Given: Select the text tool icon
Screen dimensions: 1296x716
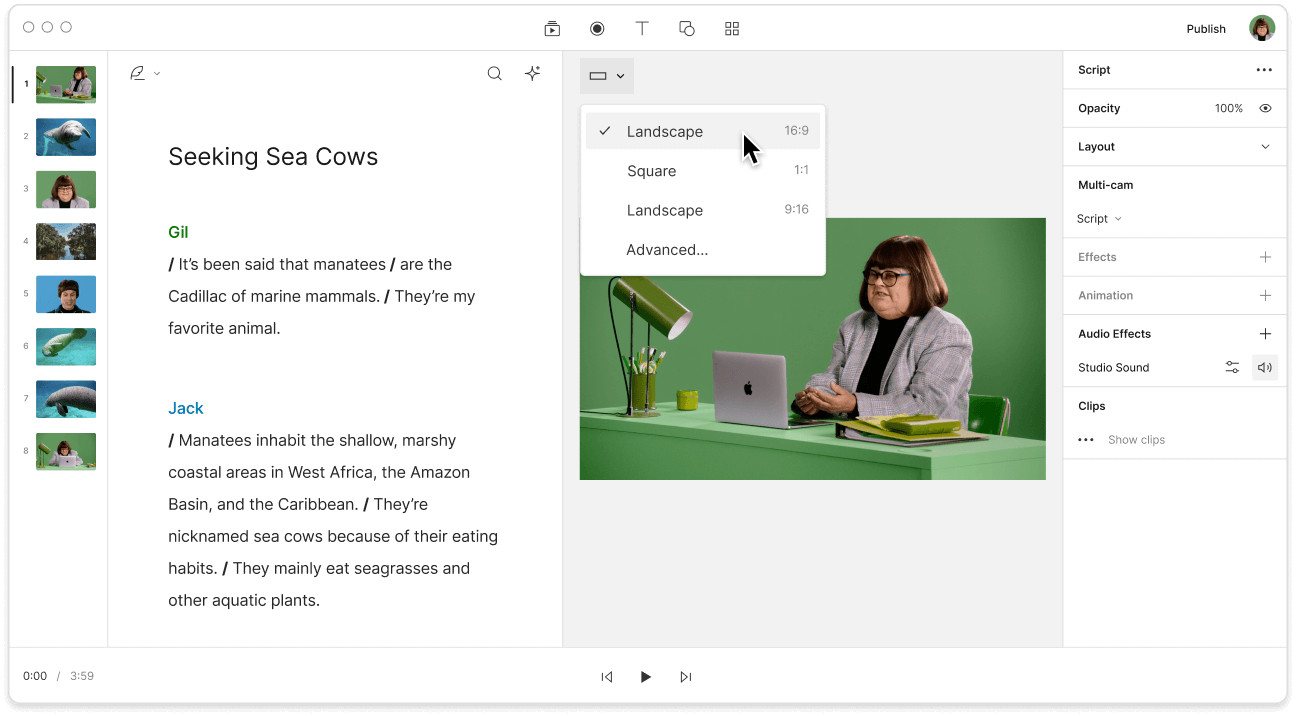Looking at the screenshot, I should (x=642, y=28).
